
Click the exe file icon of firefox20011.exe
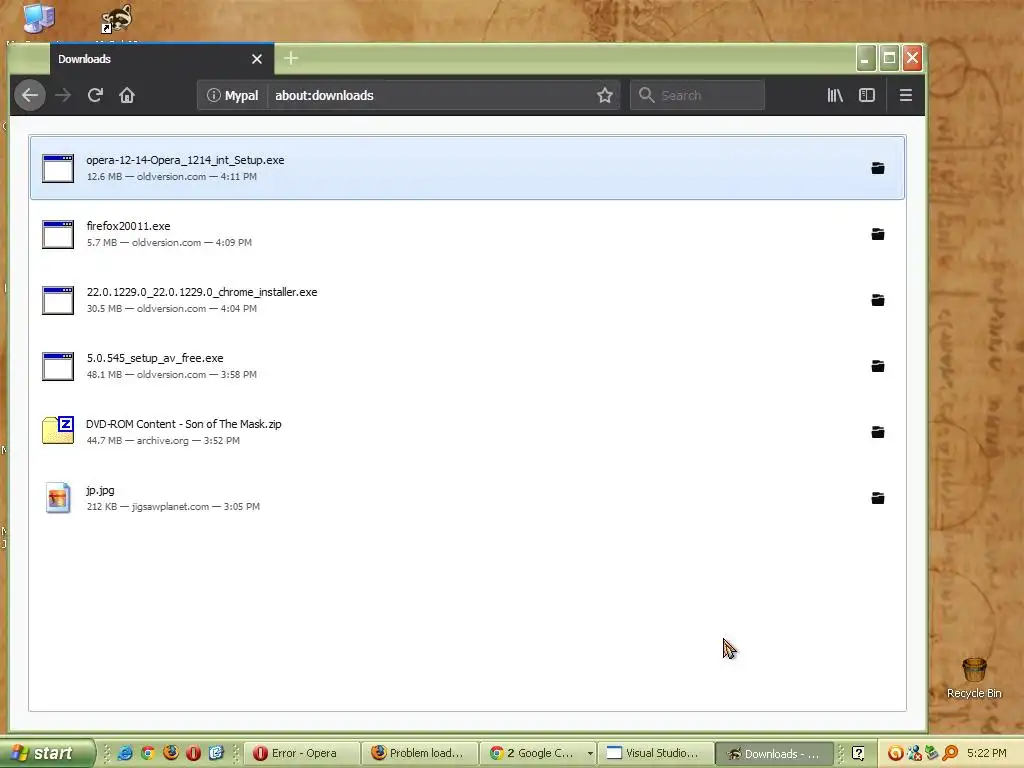coord(58,234)
